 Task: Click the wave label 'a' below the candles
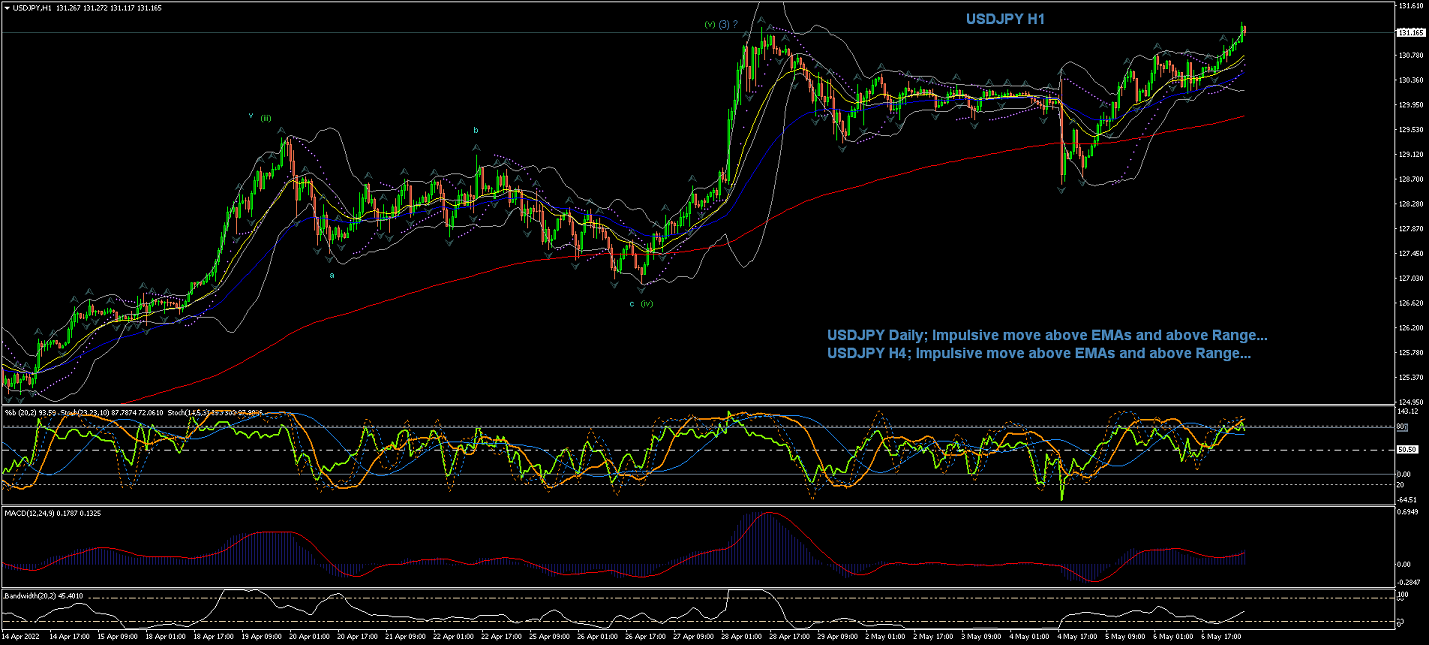click(x=331, y=275)
